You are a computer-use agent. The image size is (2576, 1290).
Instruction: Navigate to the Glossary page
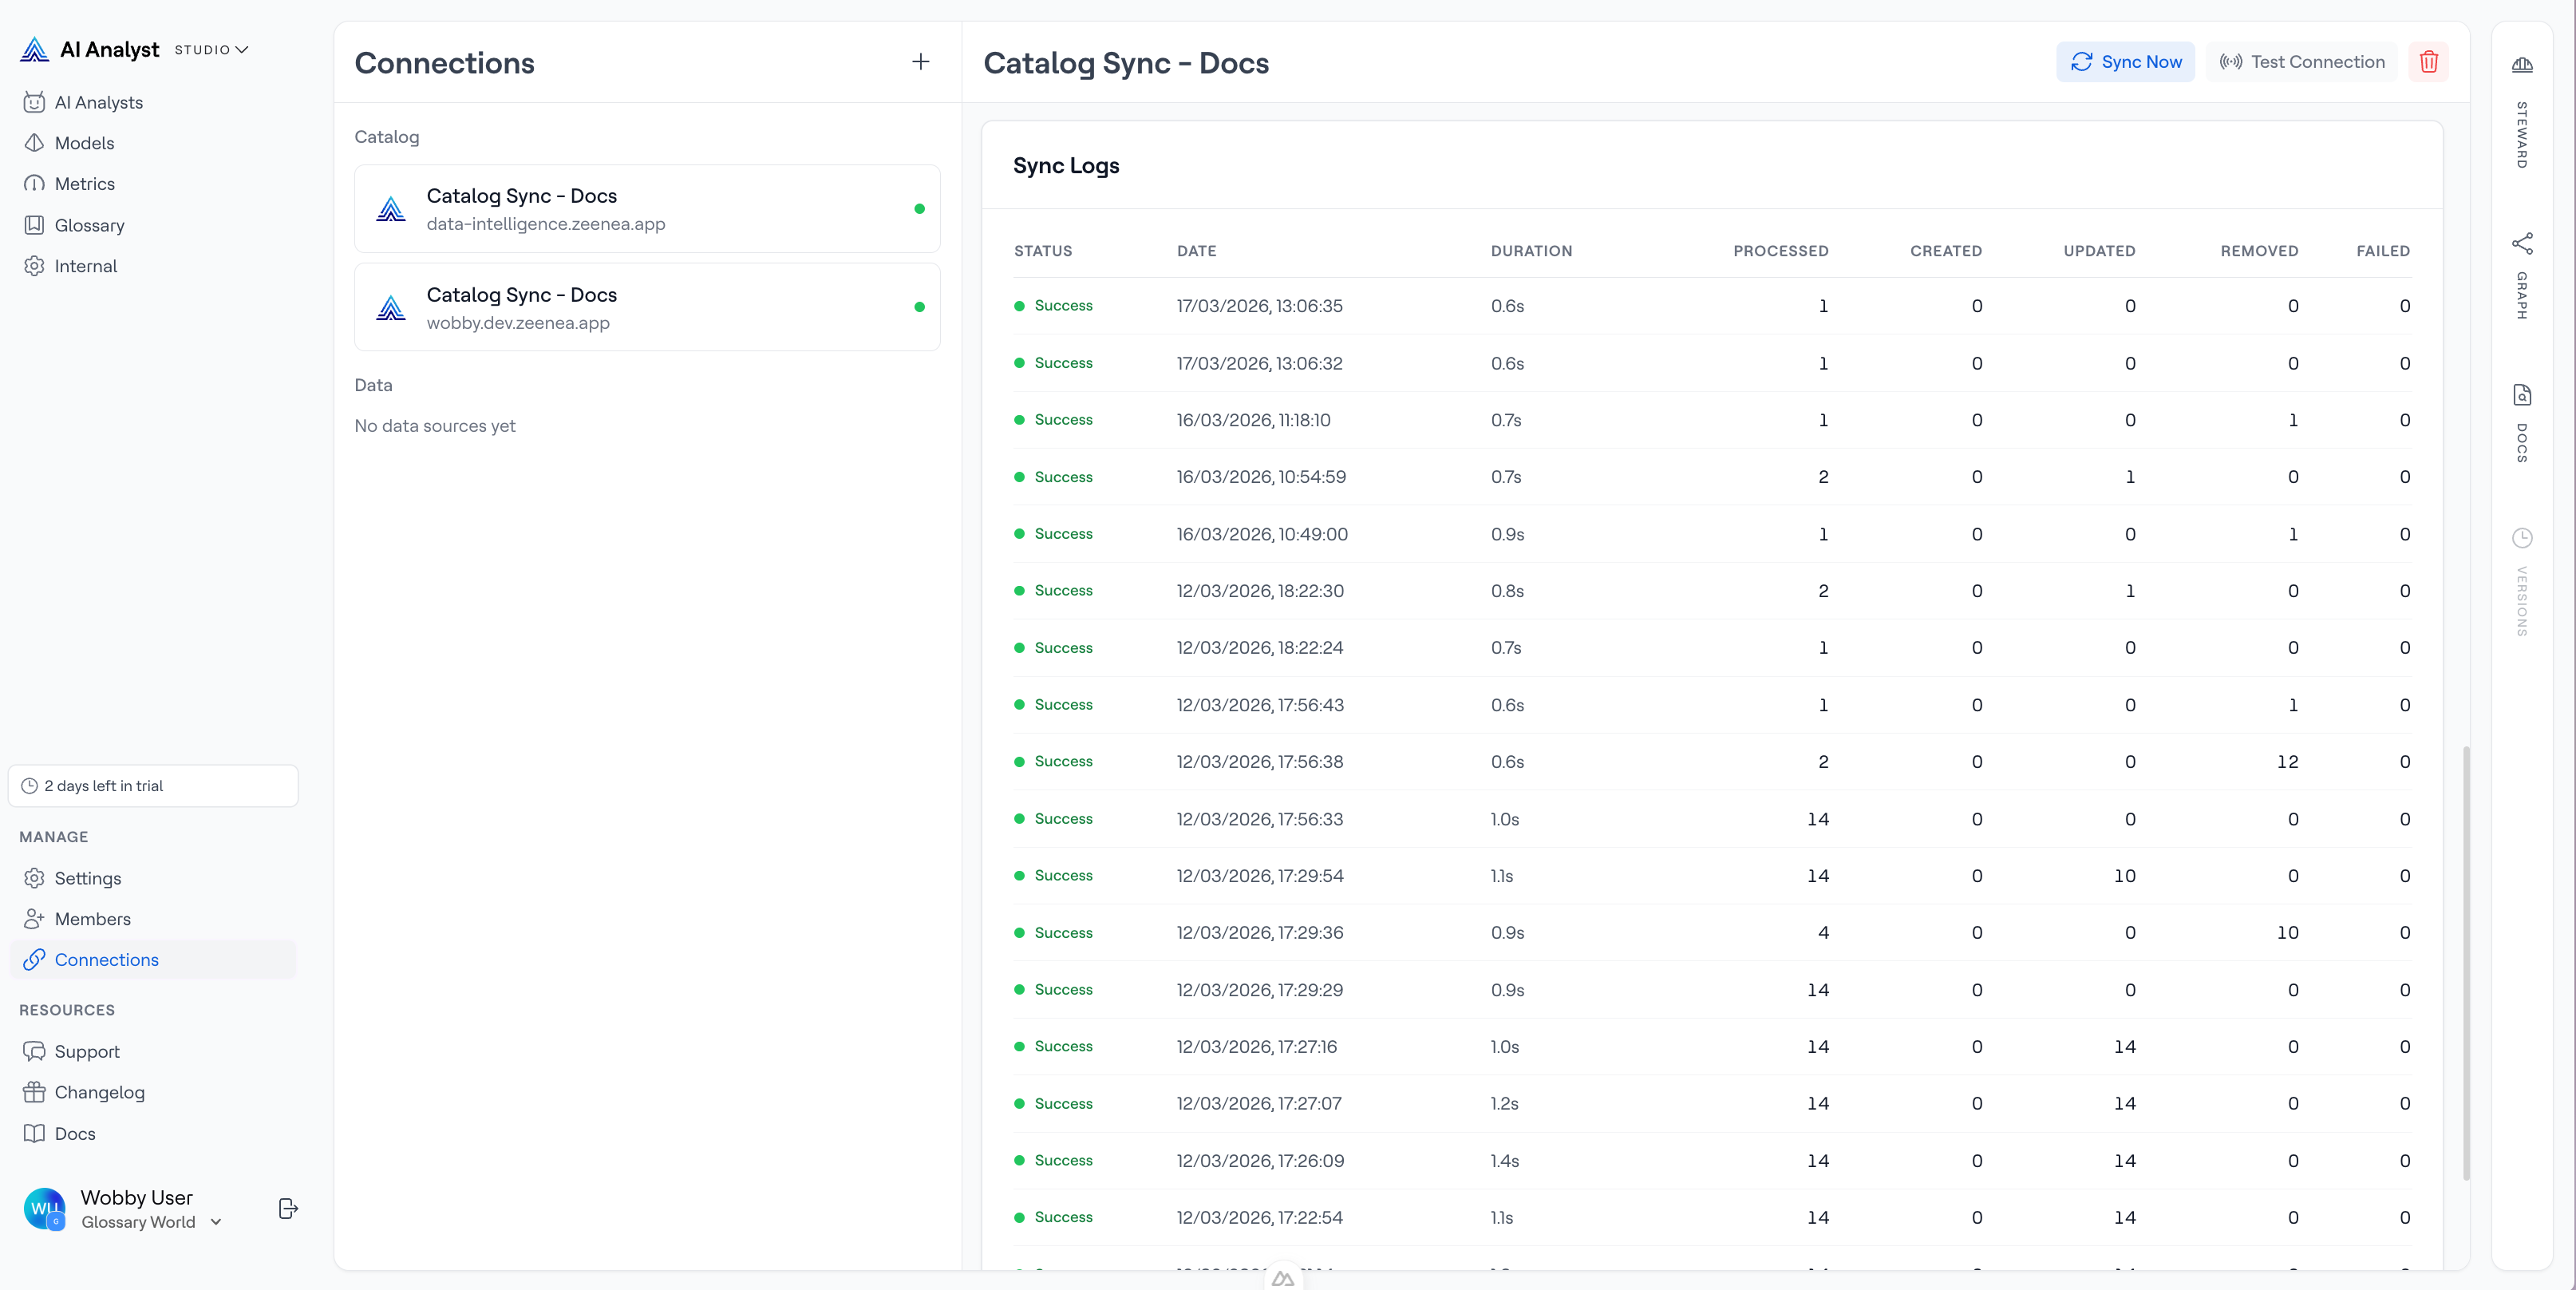pyautogui.click(x=90, y=225)
